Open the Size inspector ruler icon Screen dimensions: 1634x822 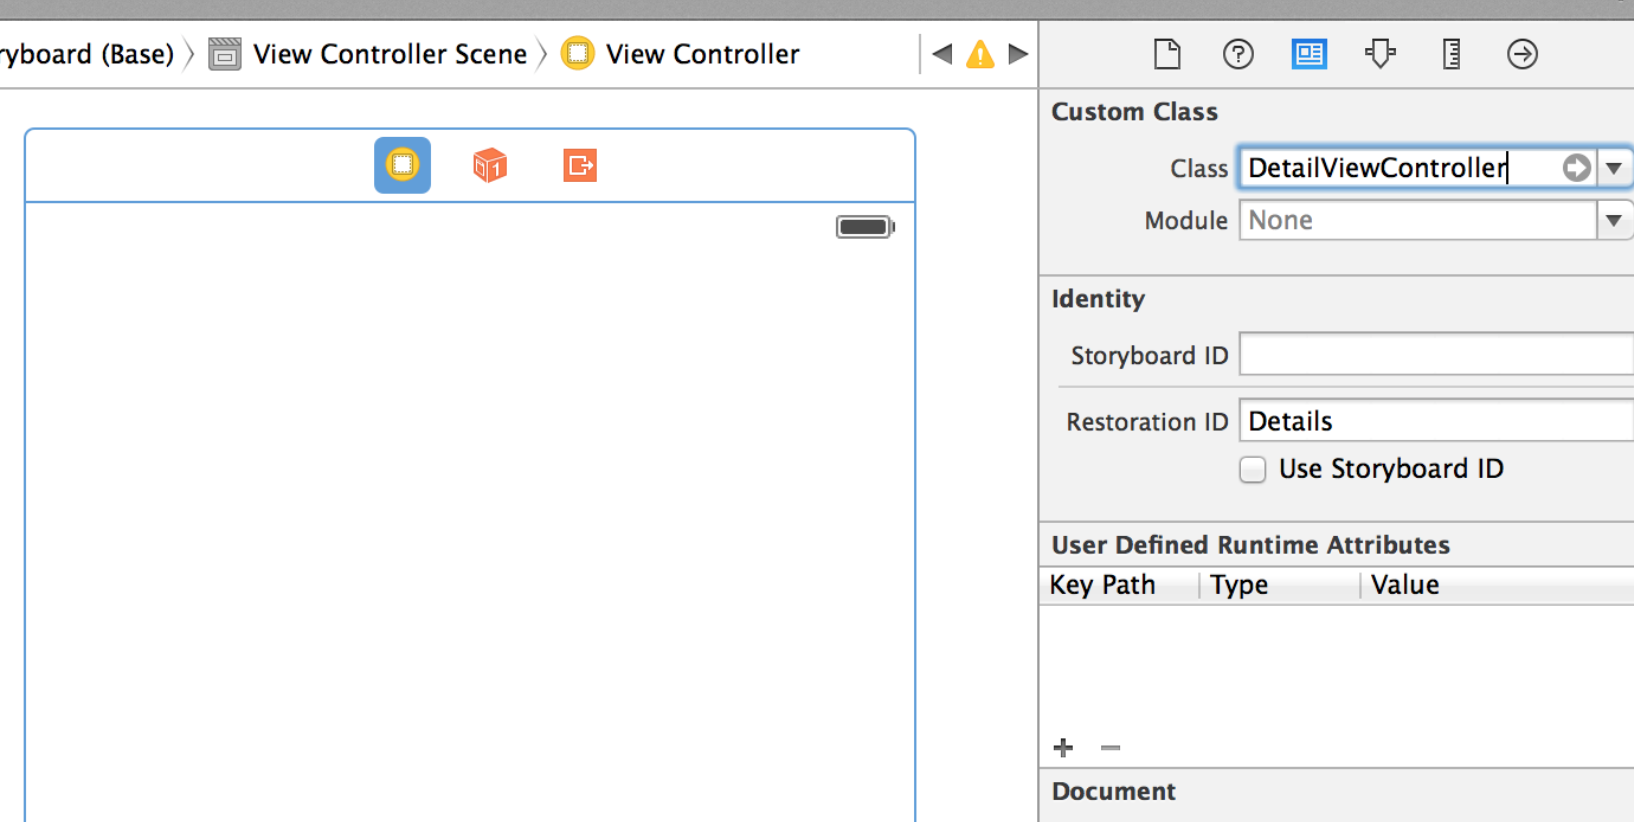pos(1451,54)
